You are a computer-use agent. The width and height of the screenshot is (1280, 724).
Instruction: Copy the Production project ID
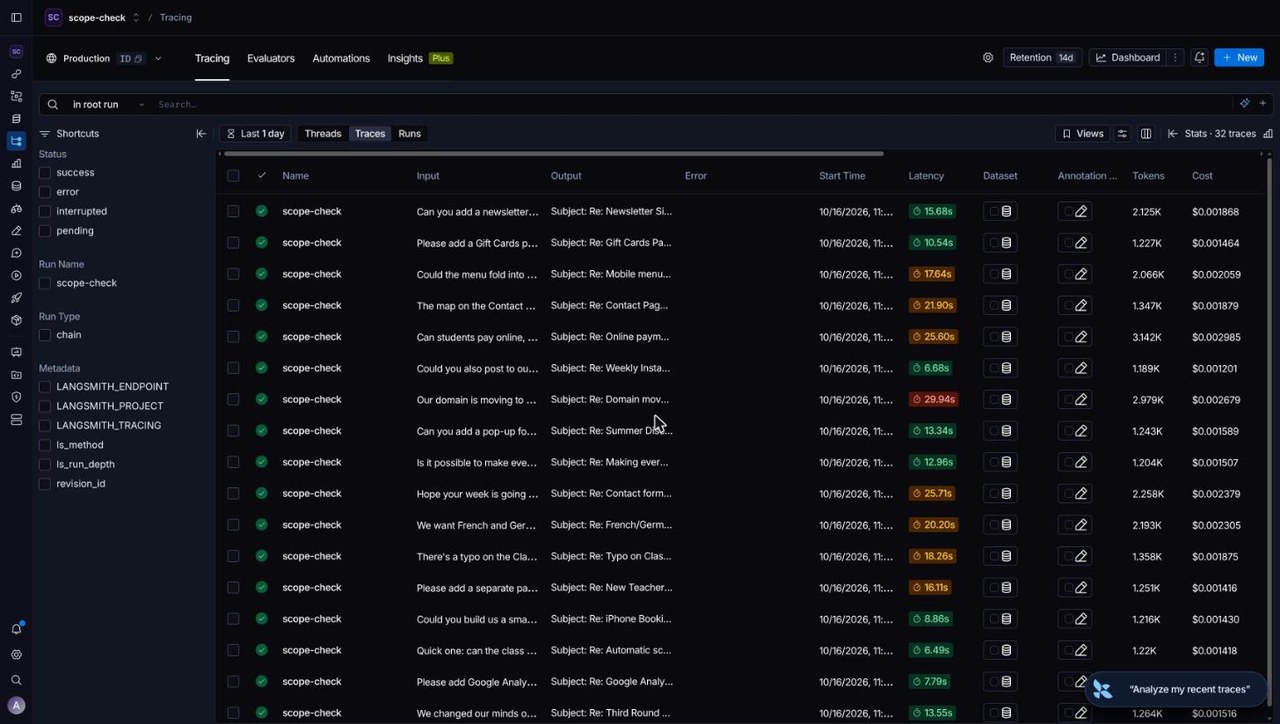click(131, 59)
